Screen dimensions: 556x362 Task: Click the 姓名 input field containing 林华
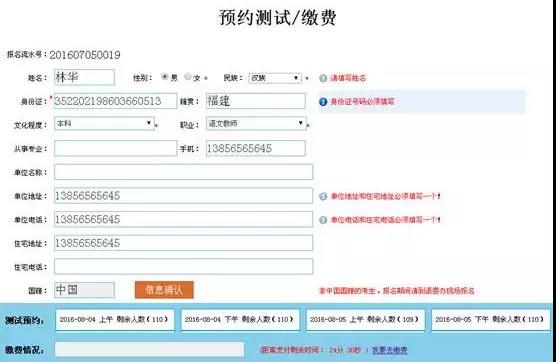[84, 77]
